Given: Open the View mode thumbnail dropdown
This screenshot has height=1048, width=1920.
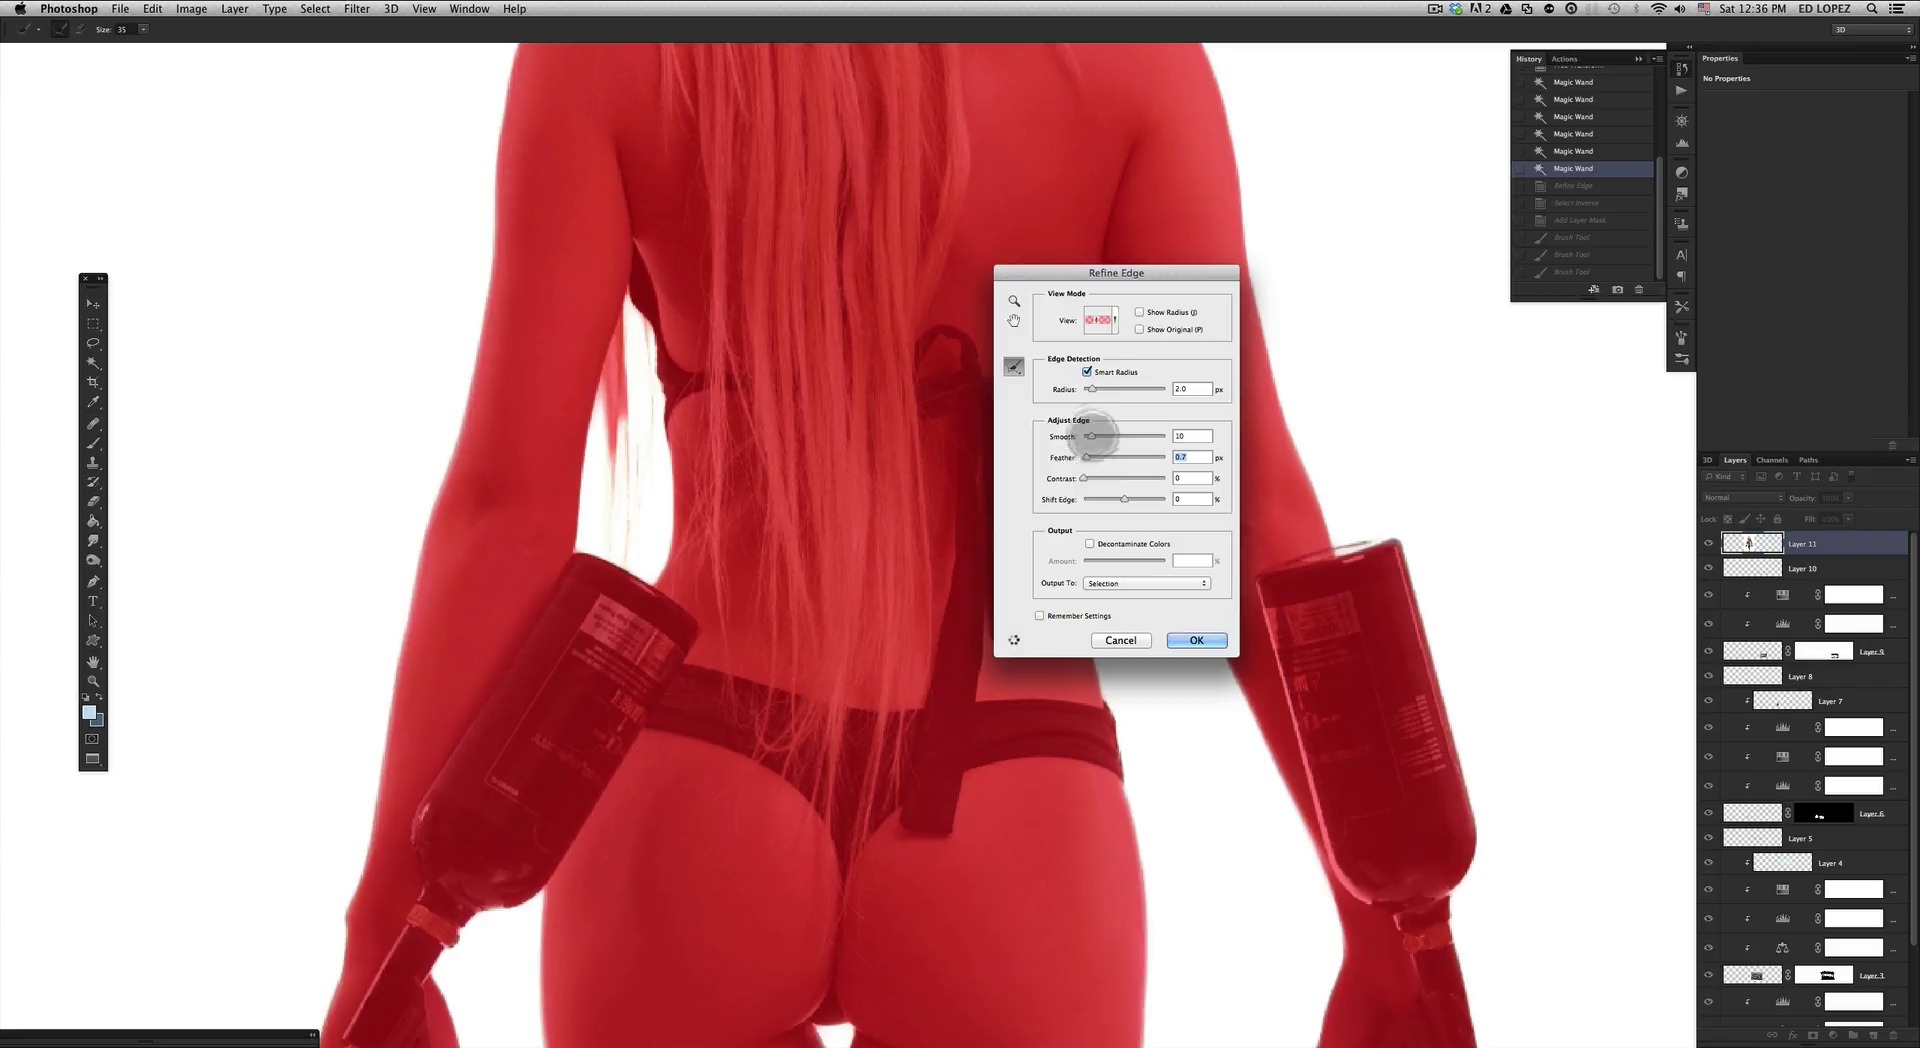Looking at the screenshot, I should tap(1101, 320).
